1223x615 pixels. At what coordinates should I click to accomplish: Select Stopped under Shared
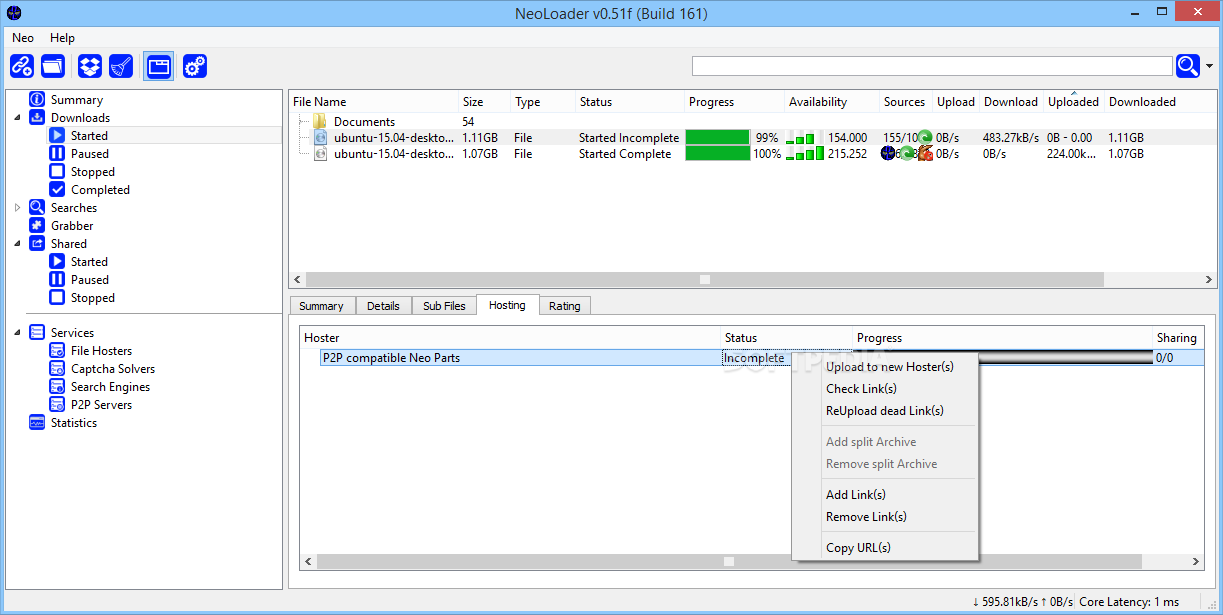click(93, 298)
